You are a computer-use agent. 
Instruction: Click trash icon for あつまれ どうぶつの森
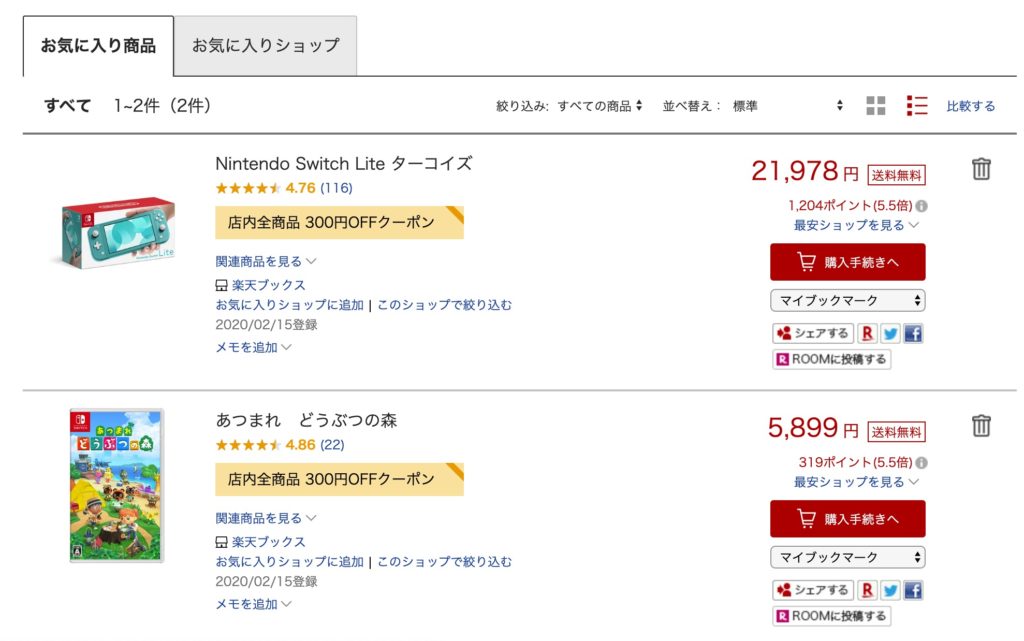pos(981,426)
